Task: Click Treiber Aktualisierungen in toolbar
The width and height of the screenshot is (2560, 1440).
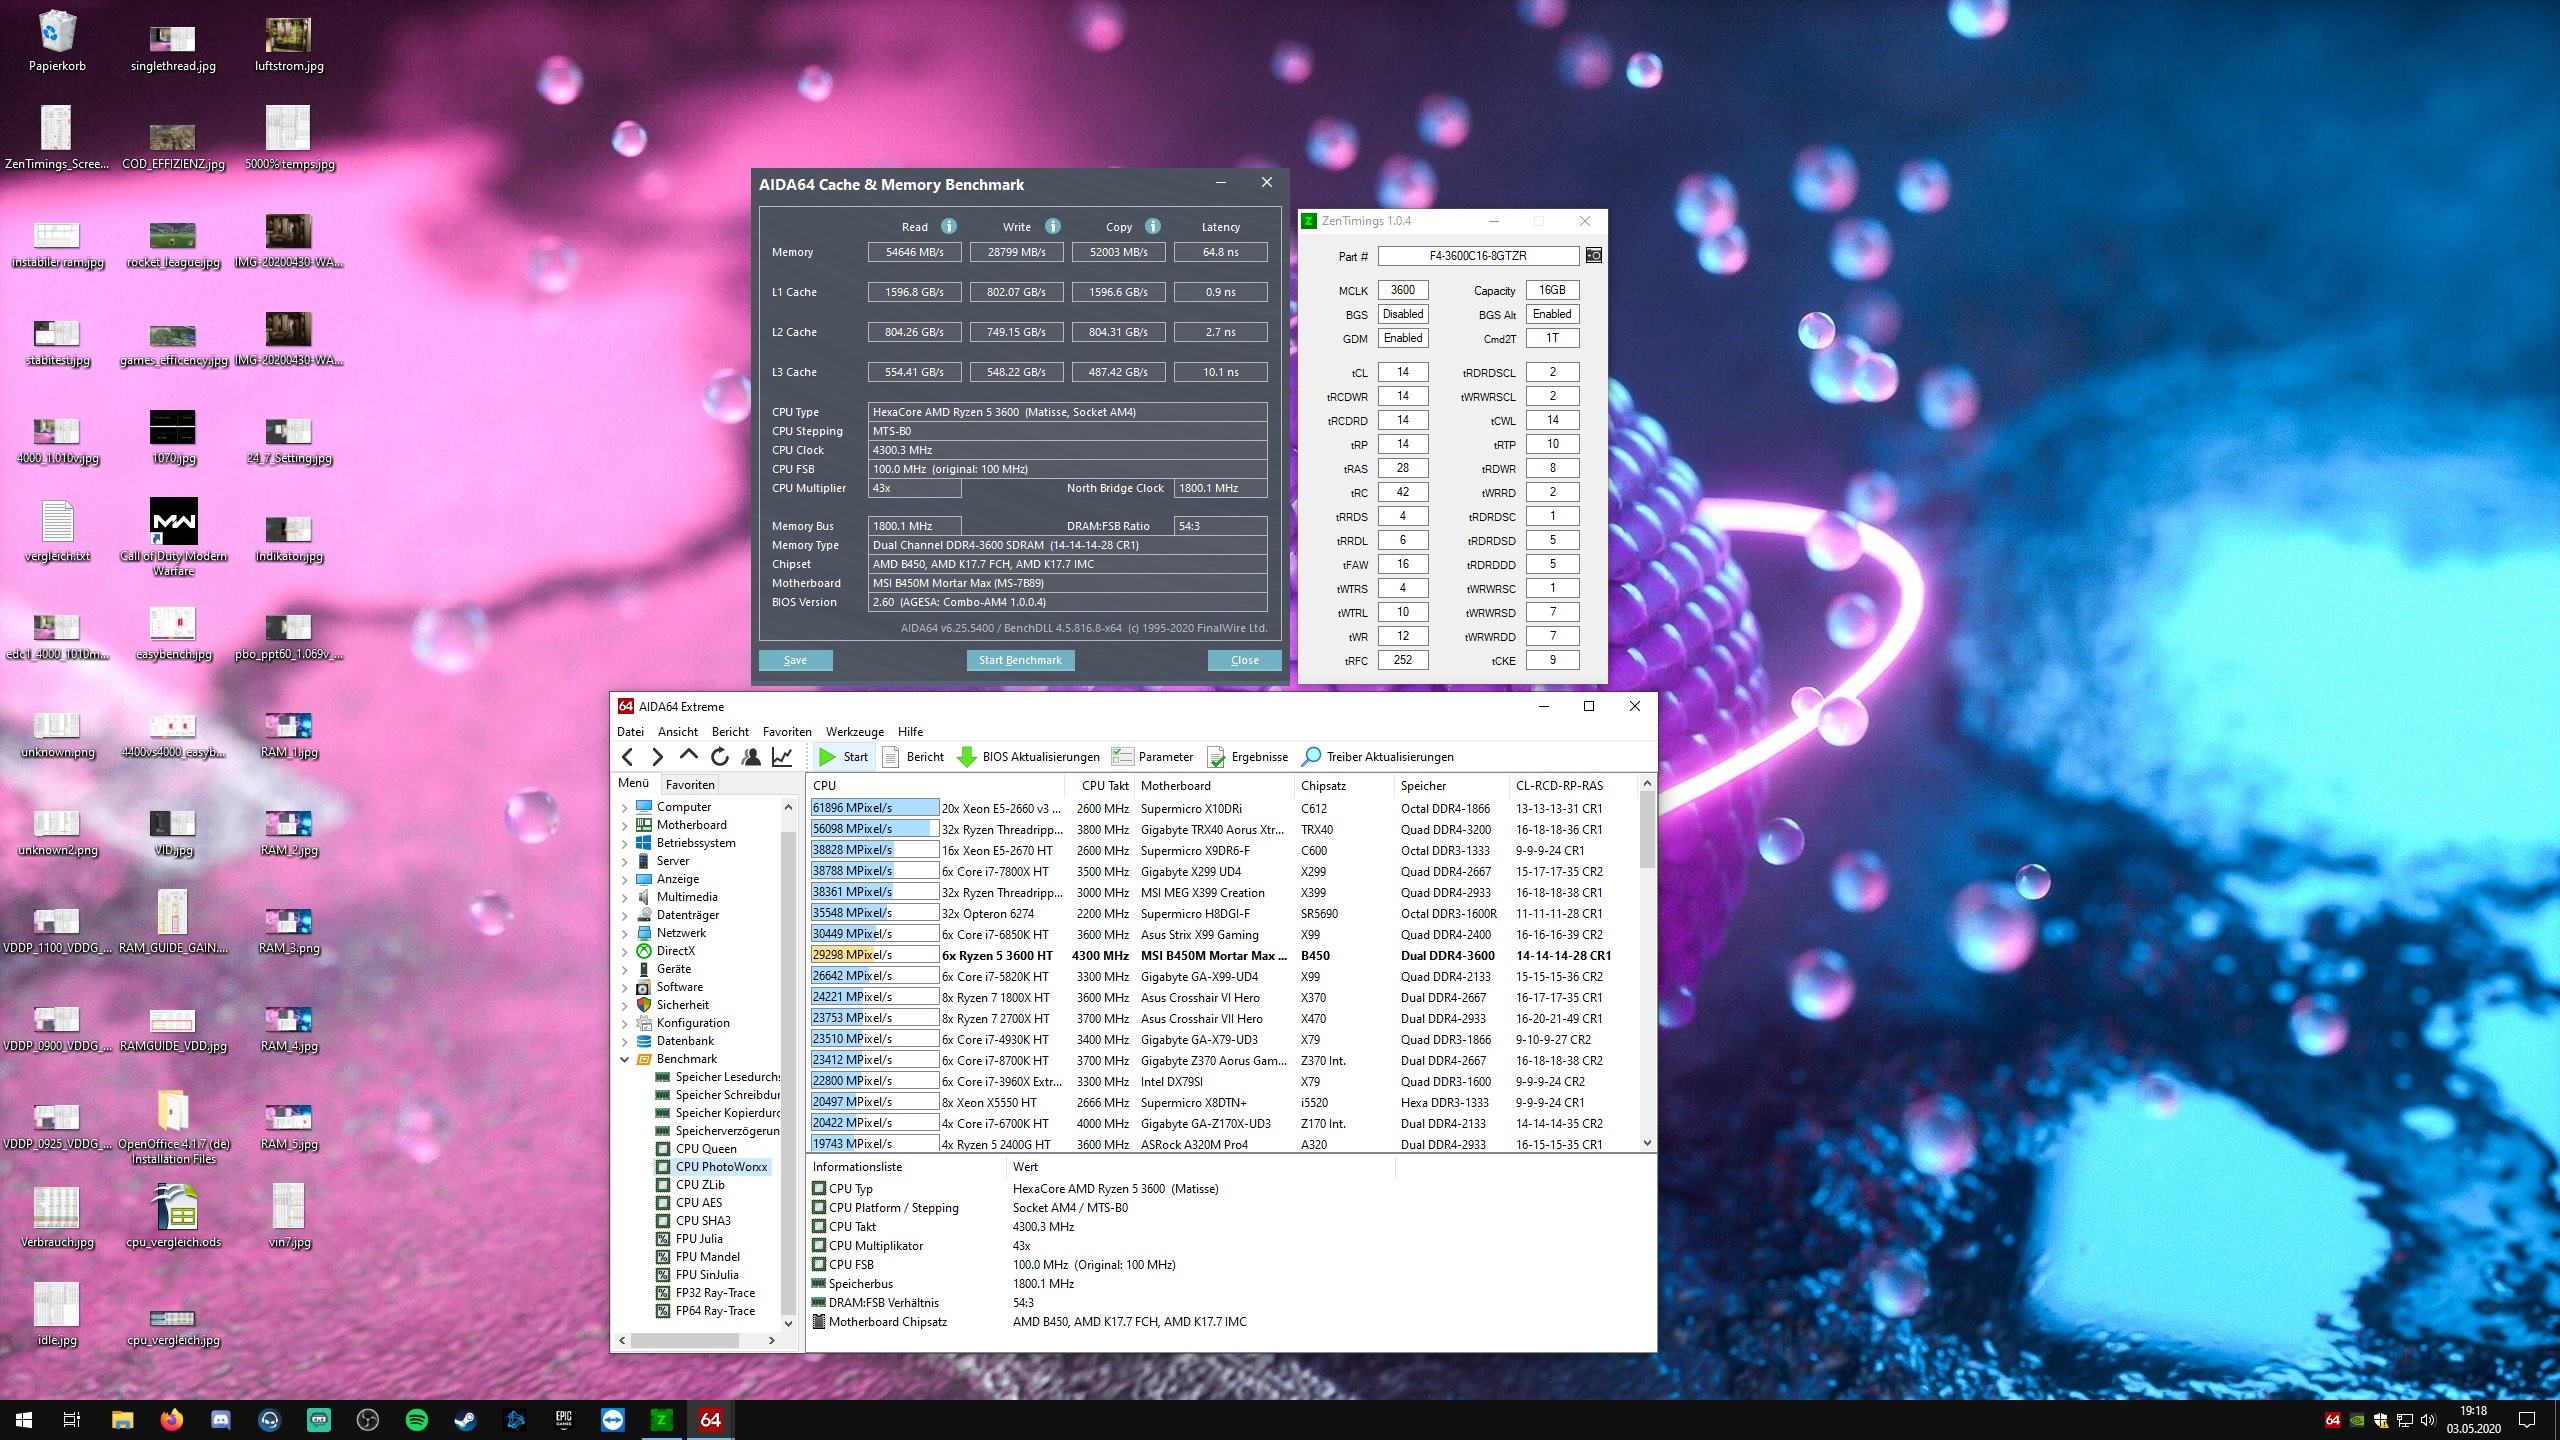Action: pyautogui.click(x=1378, y=757)
